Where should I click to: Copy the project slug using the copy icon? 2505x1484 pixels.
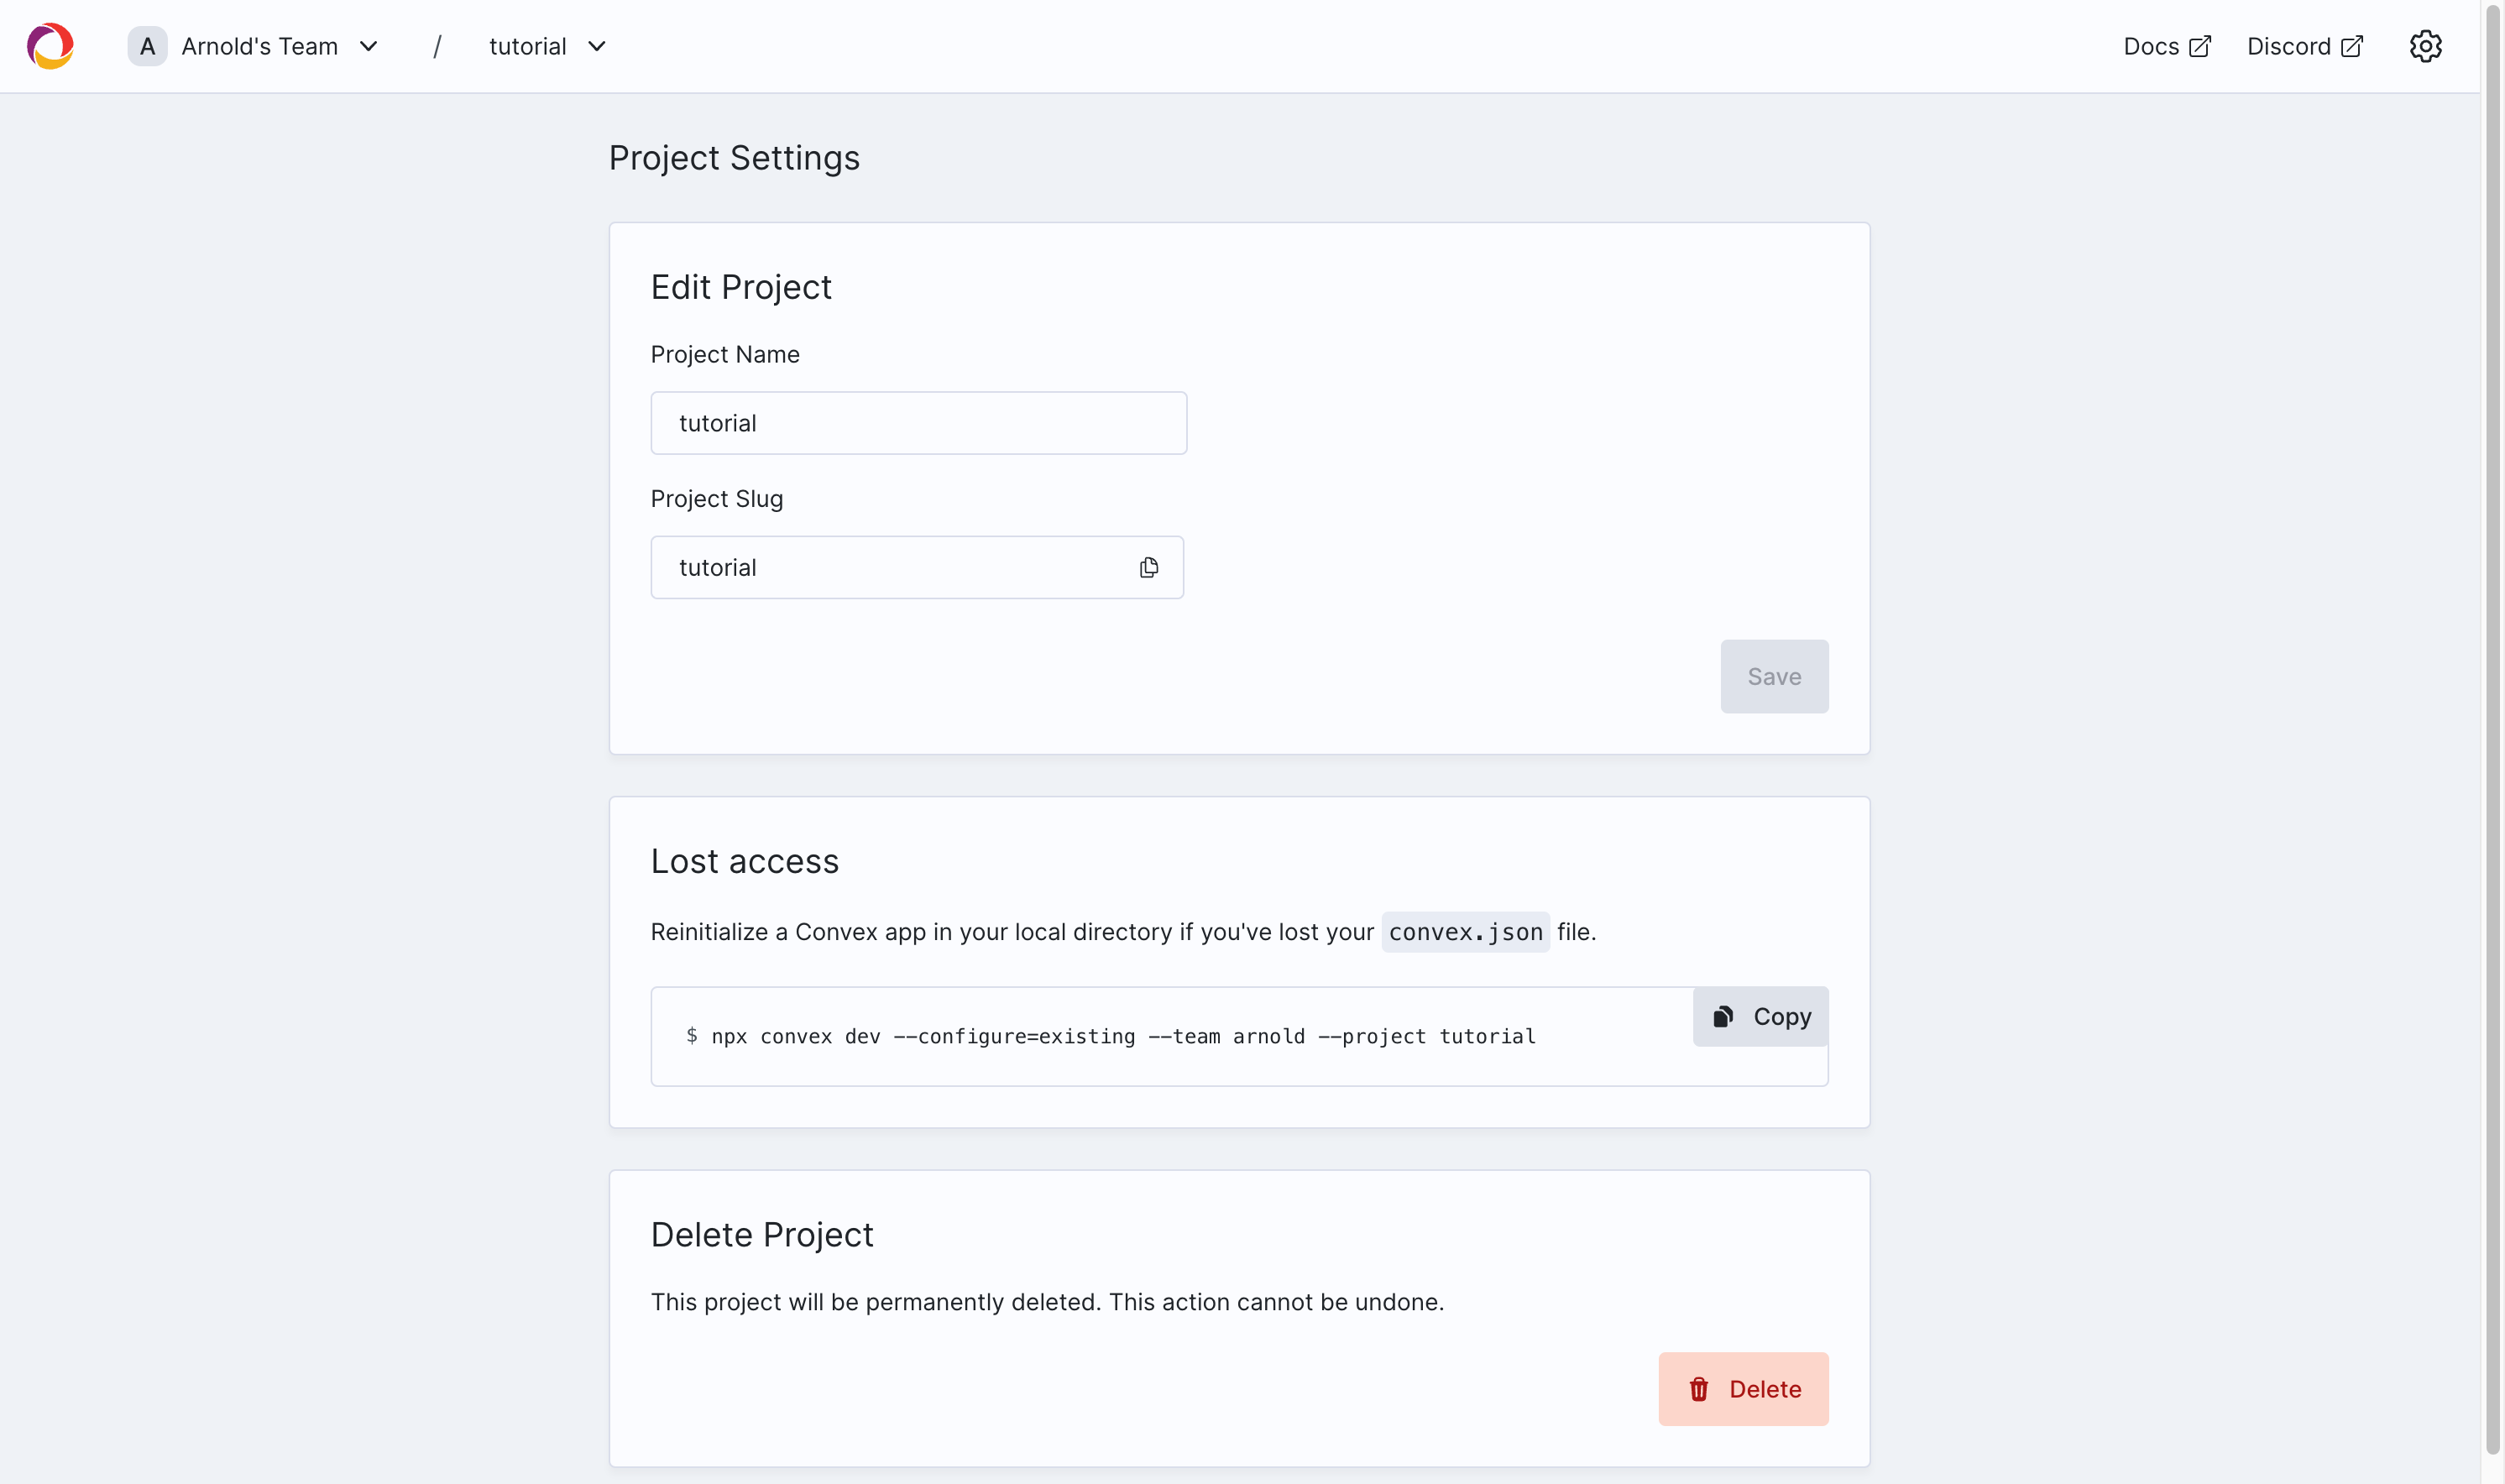1148,567
